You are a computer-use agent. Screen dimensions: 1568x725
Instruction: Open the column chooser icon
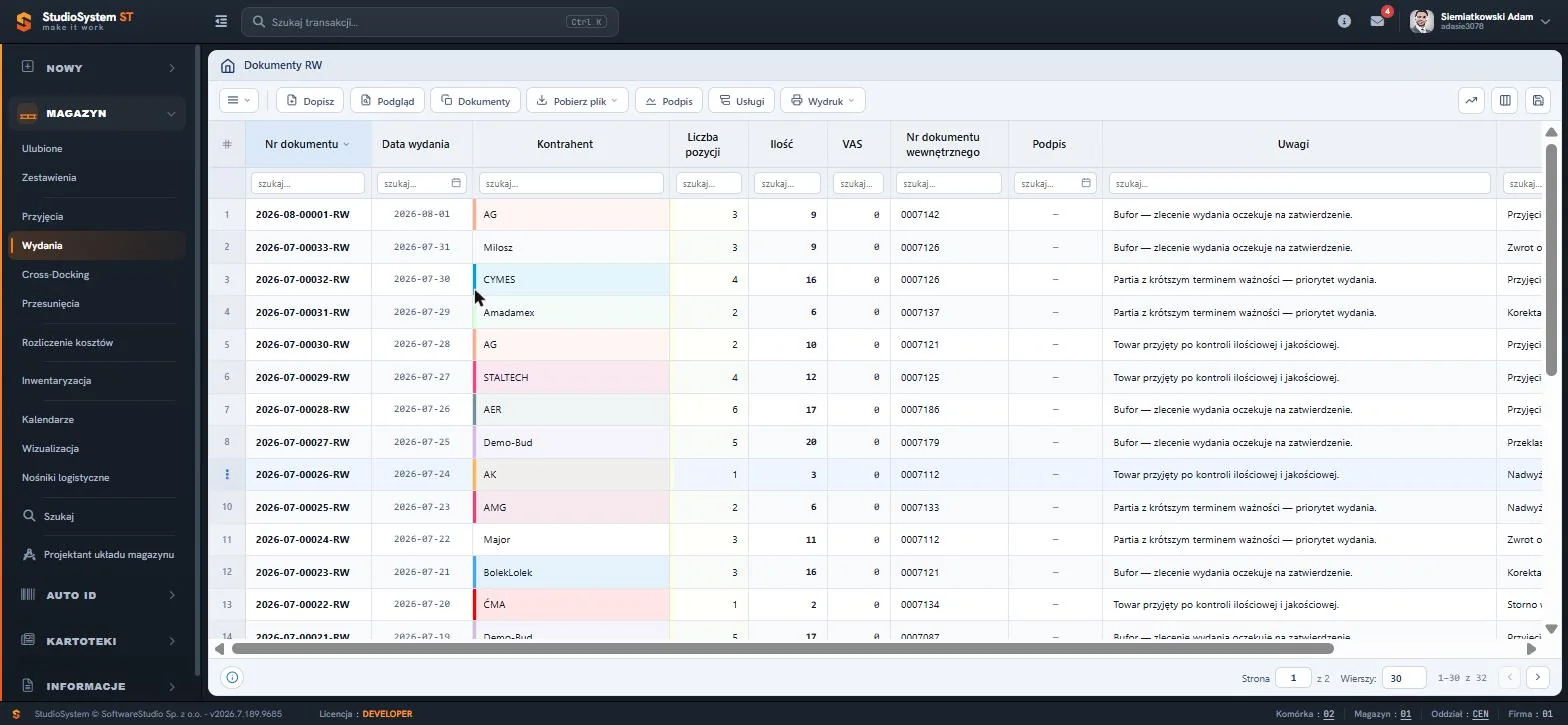(1504, 100)
